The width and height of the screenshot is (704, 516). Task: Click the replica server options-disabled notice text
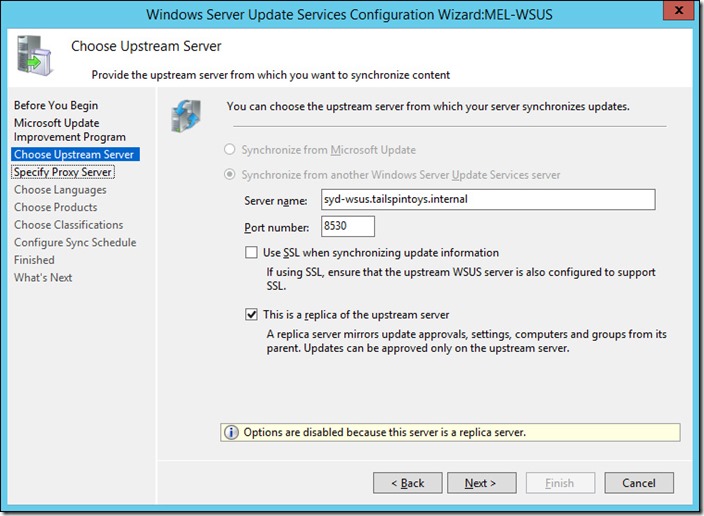[x=384, y=432]
